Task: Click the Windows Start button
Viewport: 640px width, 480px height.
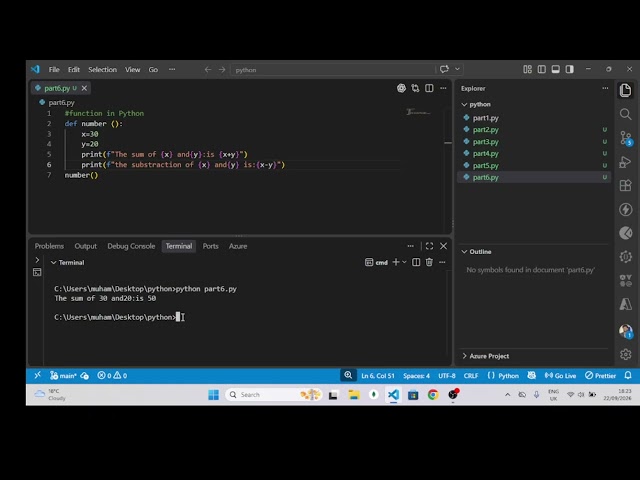Action: pyautogui.click(x=213, y=395)
